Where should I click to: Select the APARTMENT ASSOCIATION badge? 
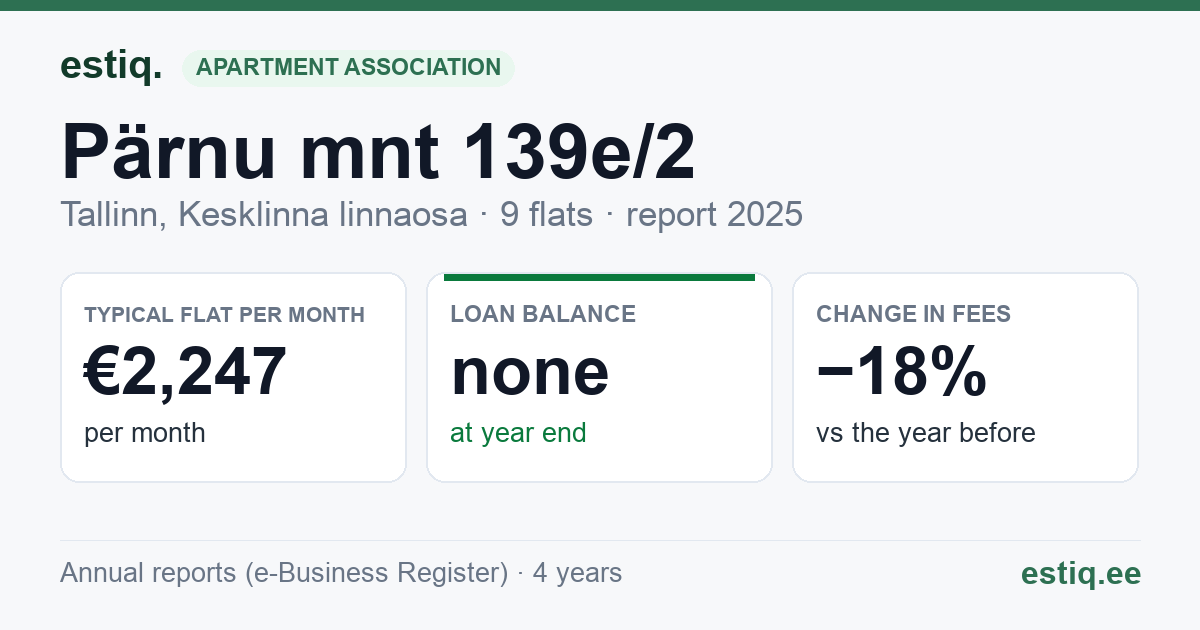pyautogui.click(x=348, y=67)
